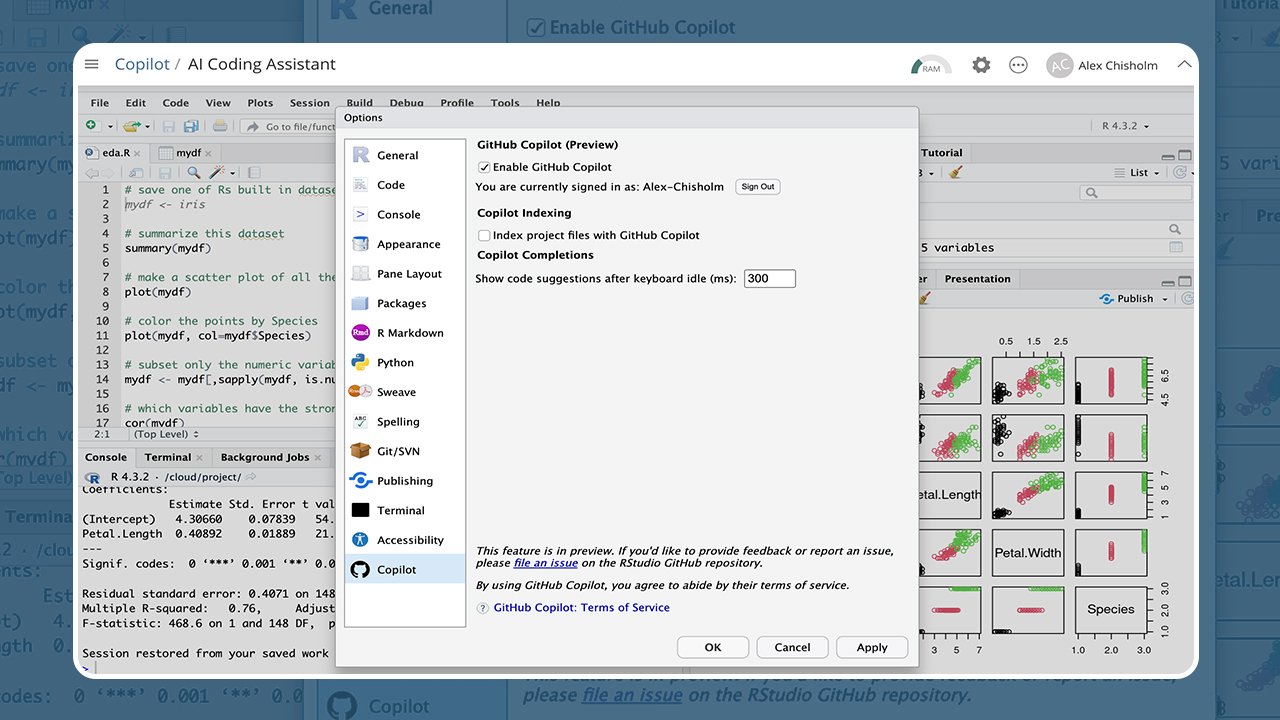Open the hamburger navigation menu
This screenshot has height=720, width=1280.
point(92,64)
